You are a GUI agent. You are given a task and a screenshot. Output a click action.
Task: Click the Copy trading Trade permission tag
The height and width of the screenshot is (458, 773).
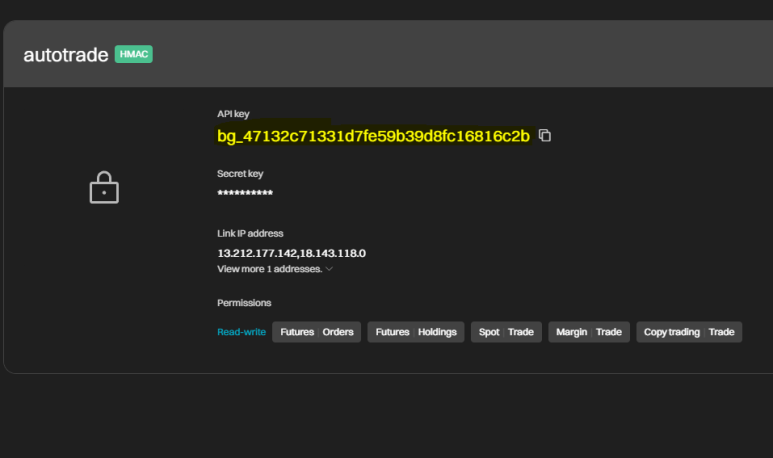pos(689,332)
